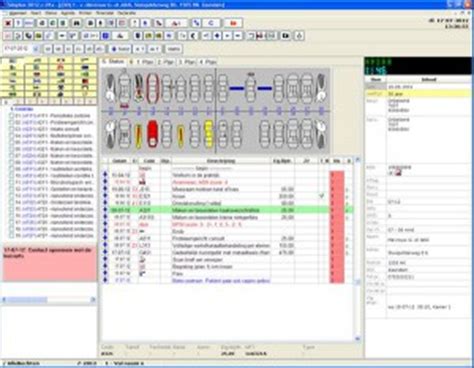Screen dimensions: 474x368
Task: Click the red icon ending the first toolbar row
Action: pyautogui.click(x=233, y=23)
